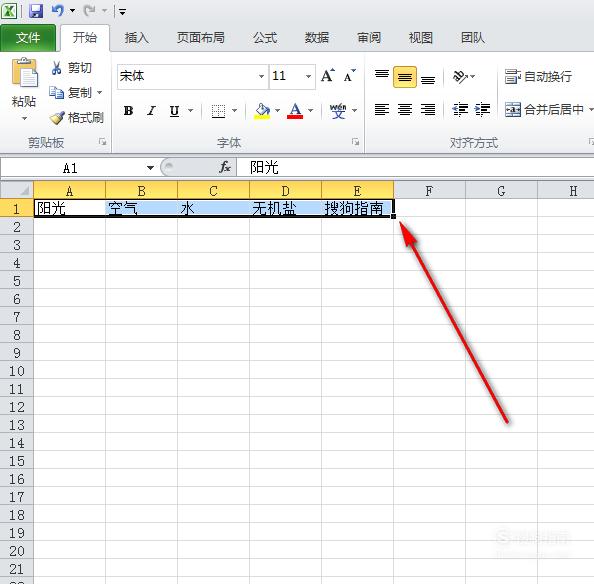Select cell containing 无机盐
Screen dimensions: 594x584
coord(285,208)
